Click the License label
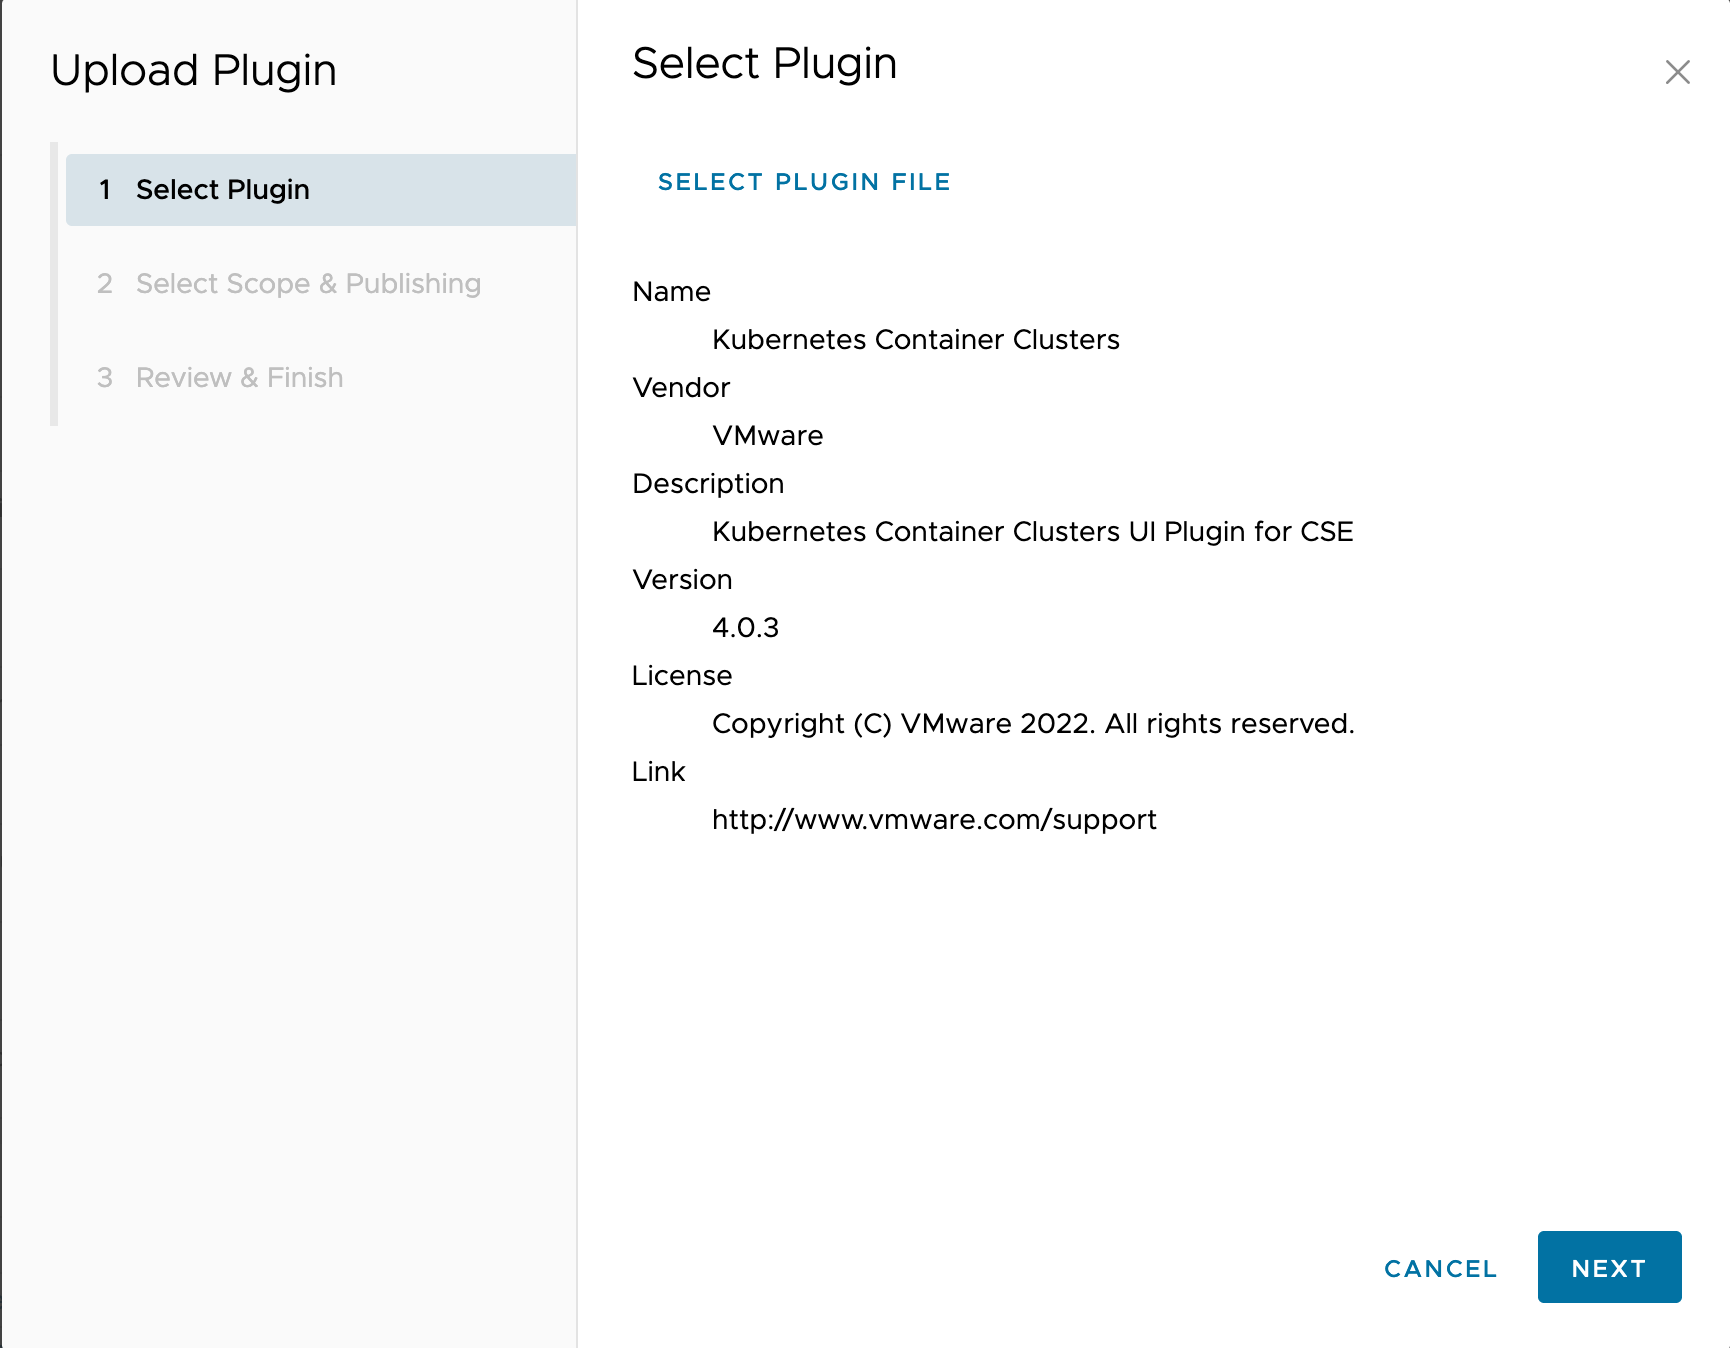The image size is (1730, 1348). (x=682, y=676)
